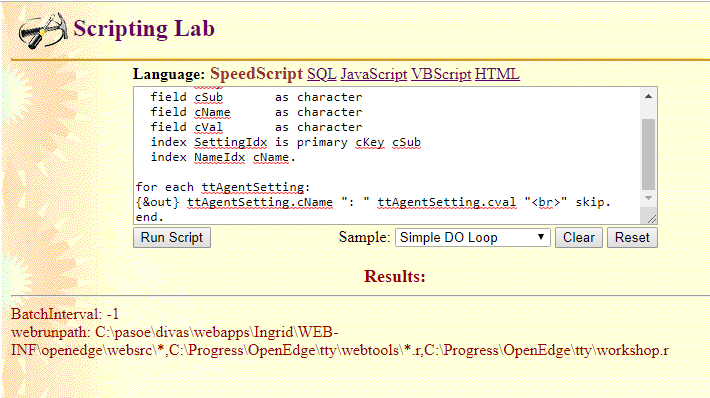This screenshot has height=398, width=710.
Task: Click the textarea resize grip corner
Action: click(x=652, y=219)
